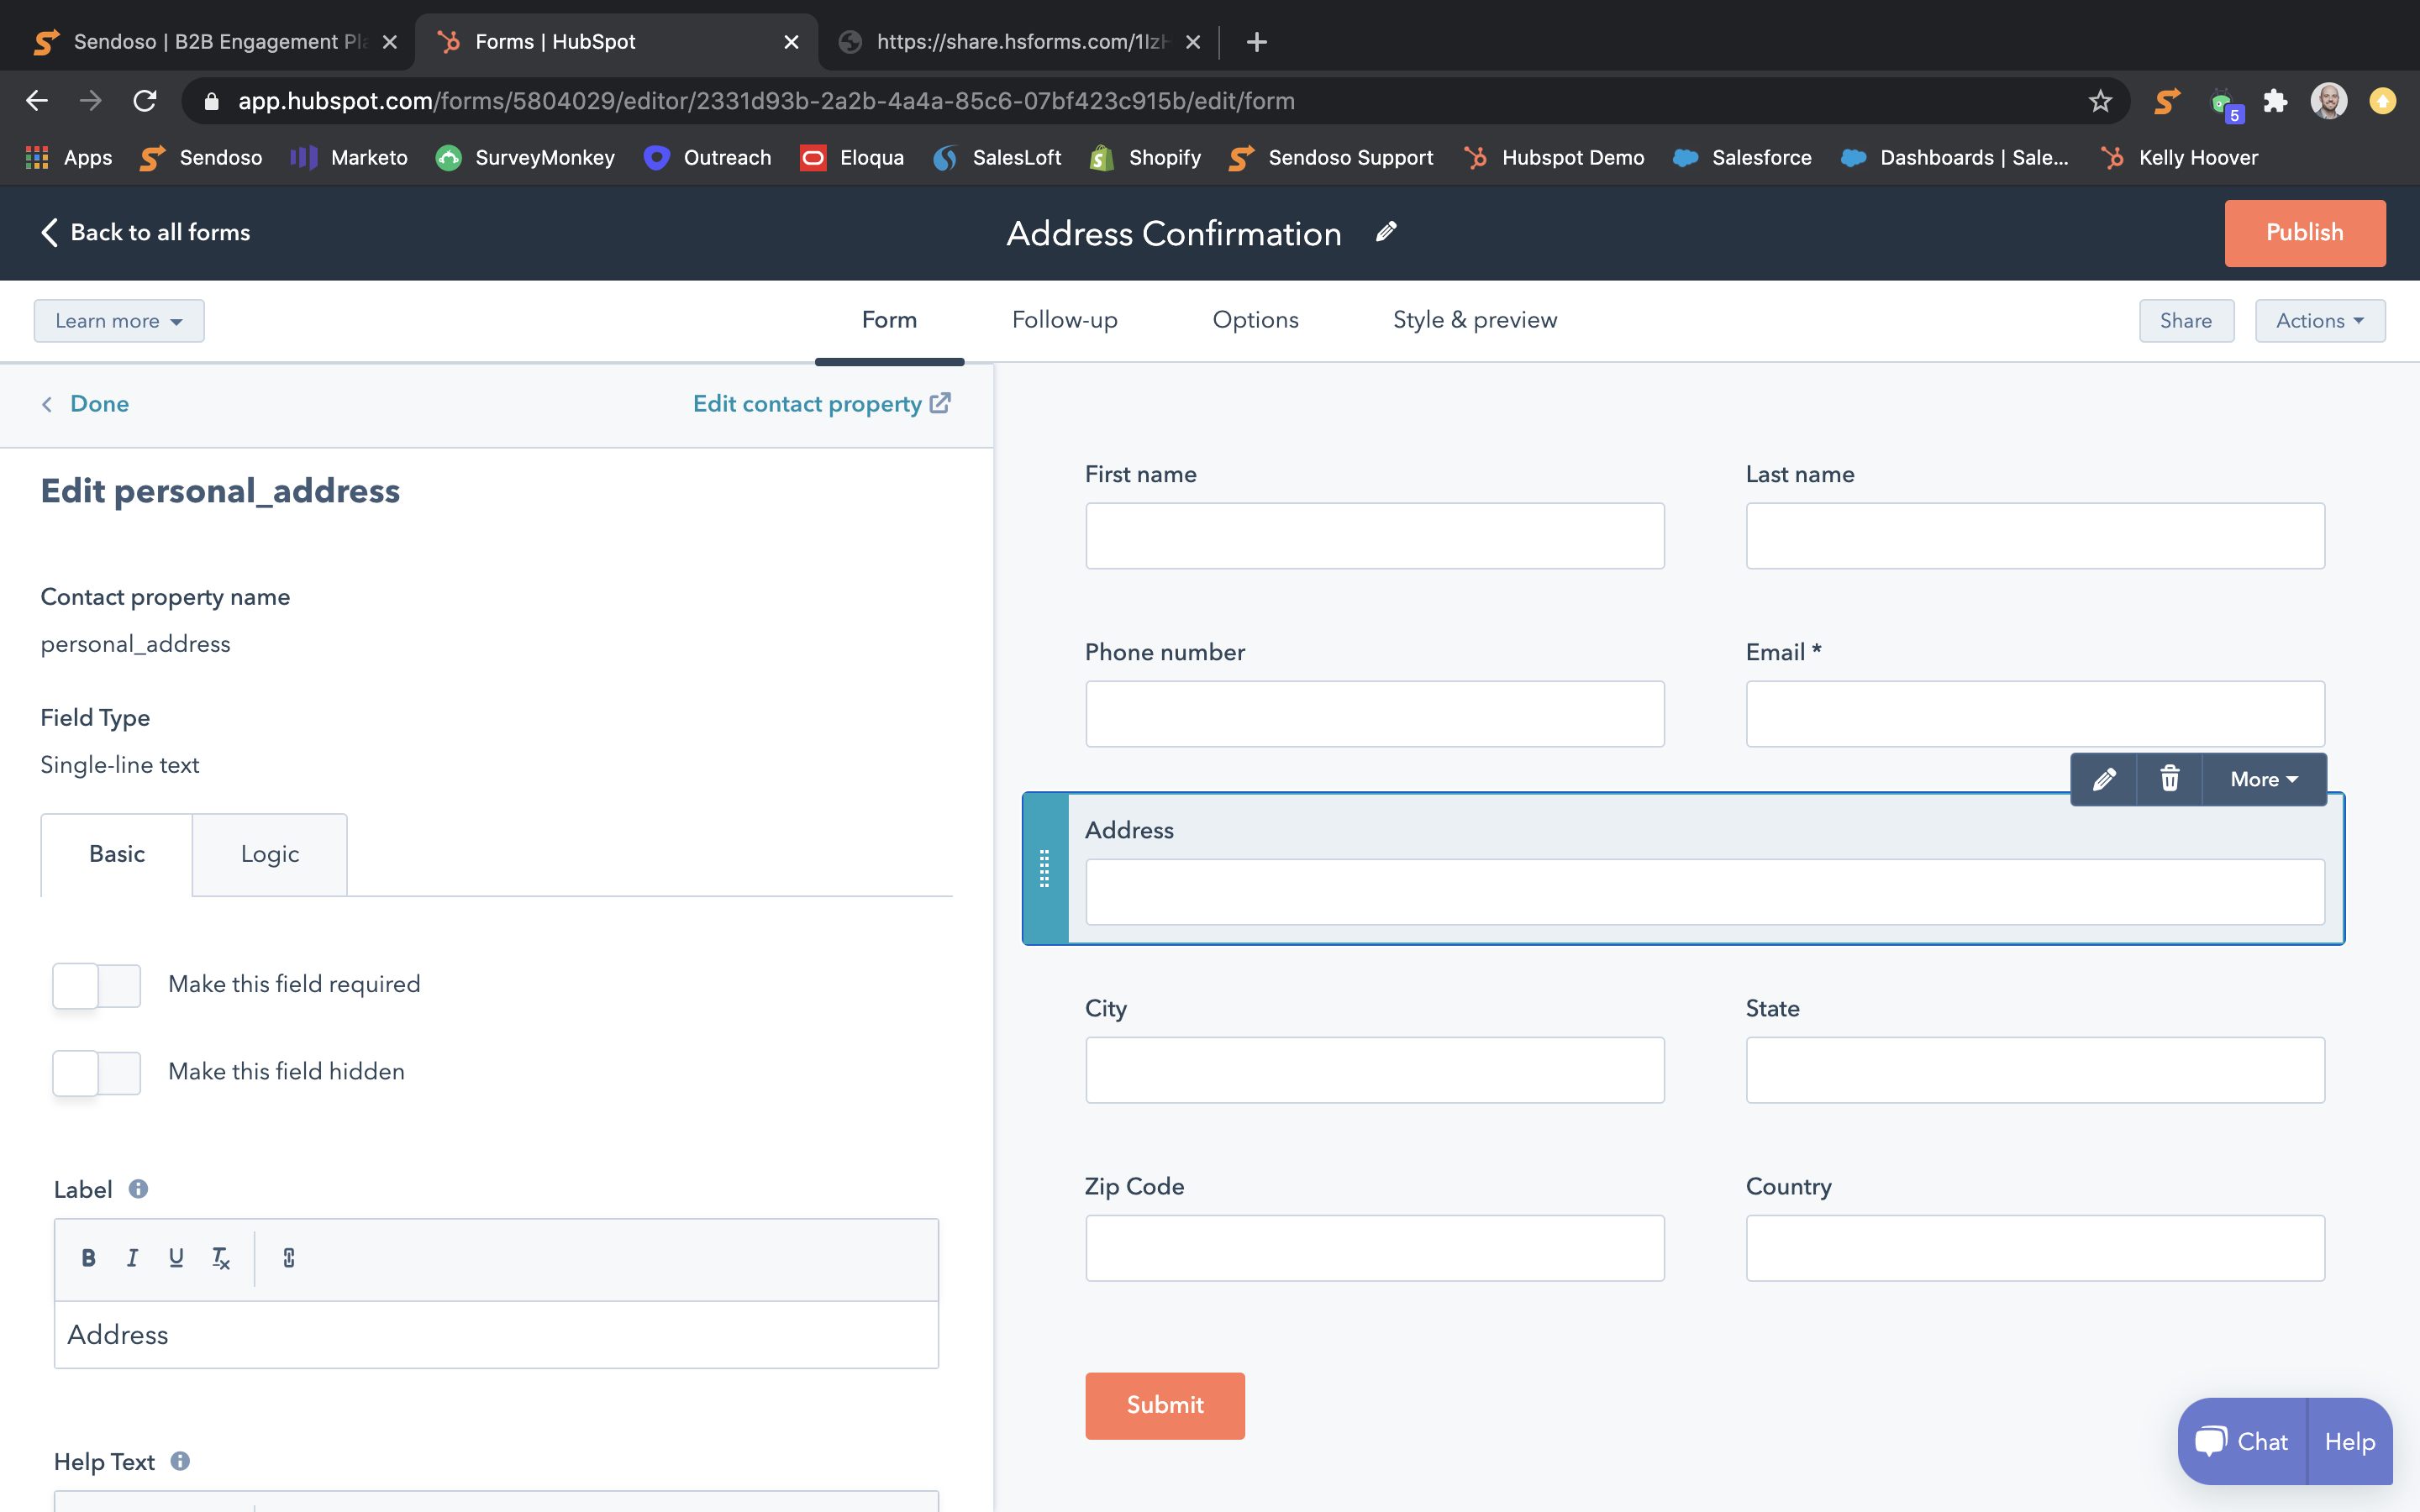Open the More dropdown on Address field

click(x=2263, y=779)
